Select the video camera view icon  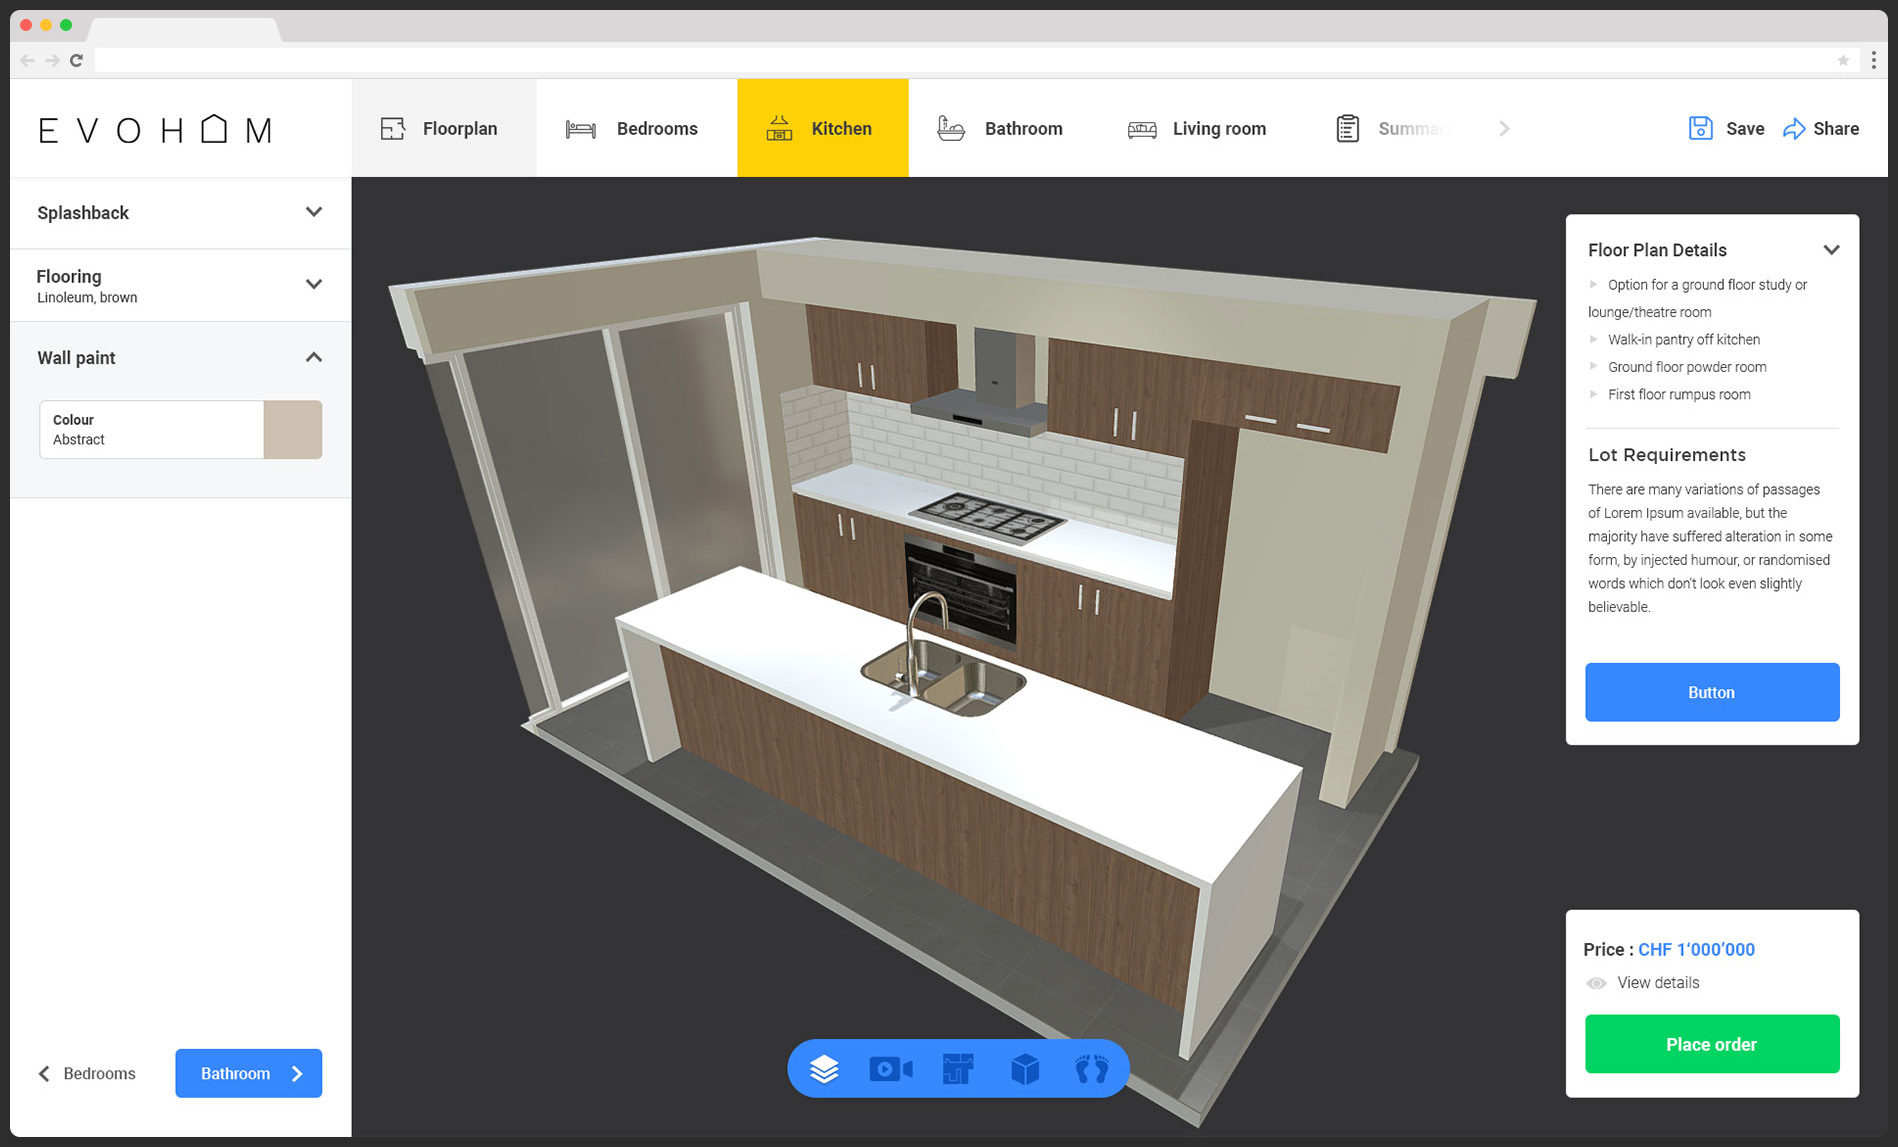pyautogui.click(x=890, y=1069)
